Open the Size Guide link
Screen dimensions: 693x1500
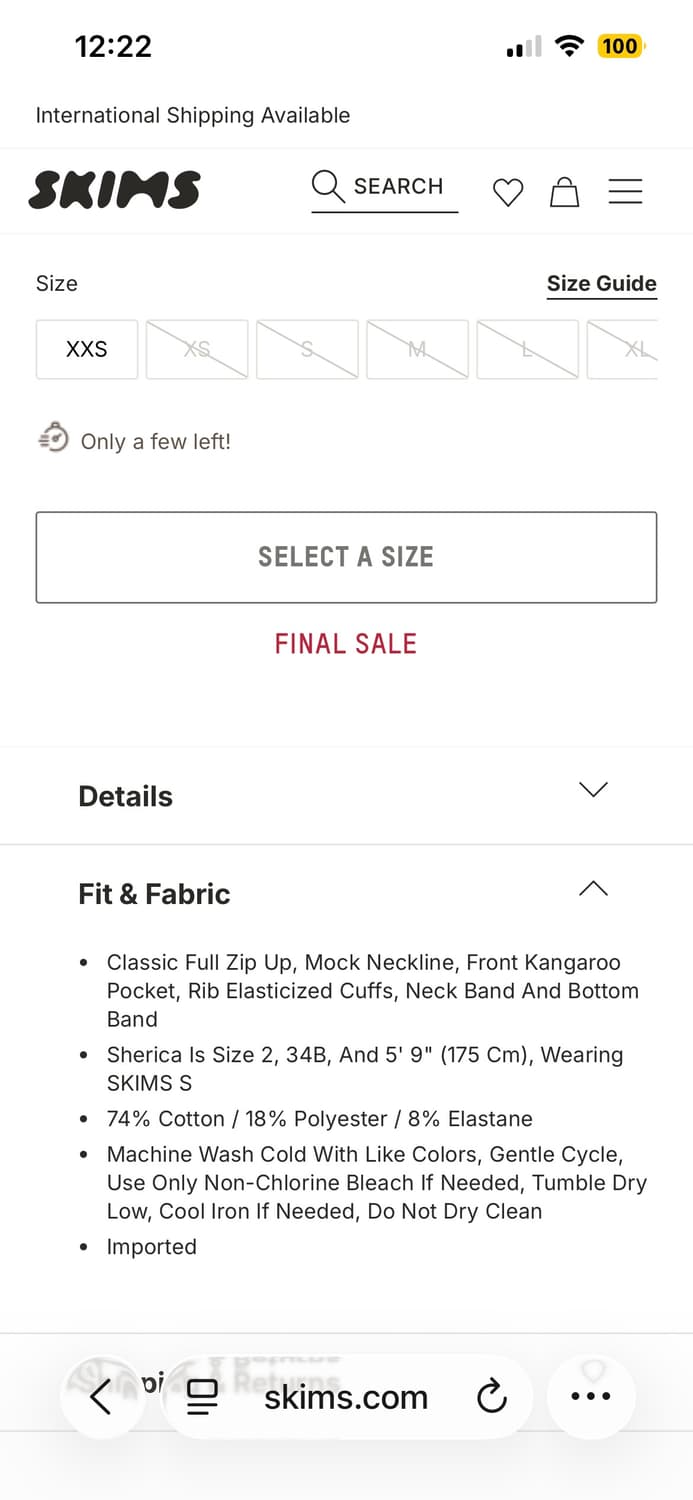click(x=601, y=284)
